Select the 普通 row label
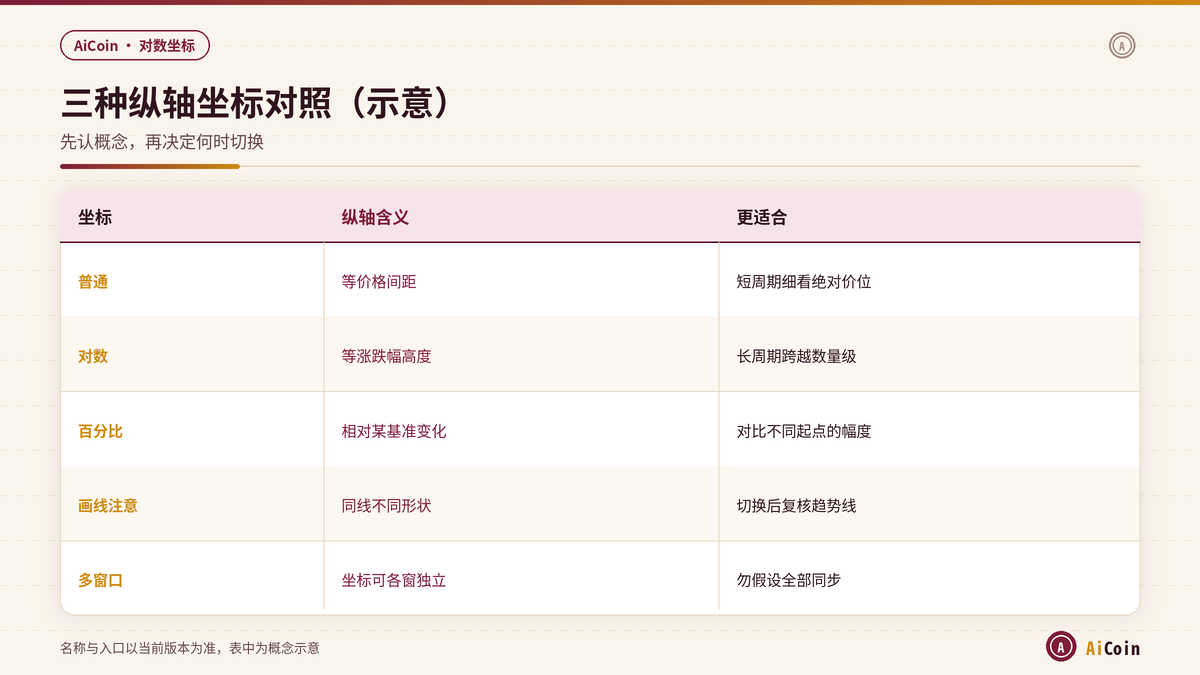 click(93, 282)
